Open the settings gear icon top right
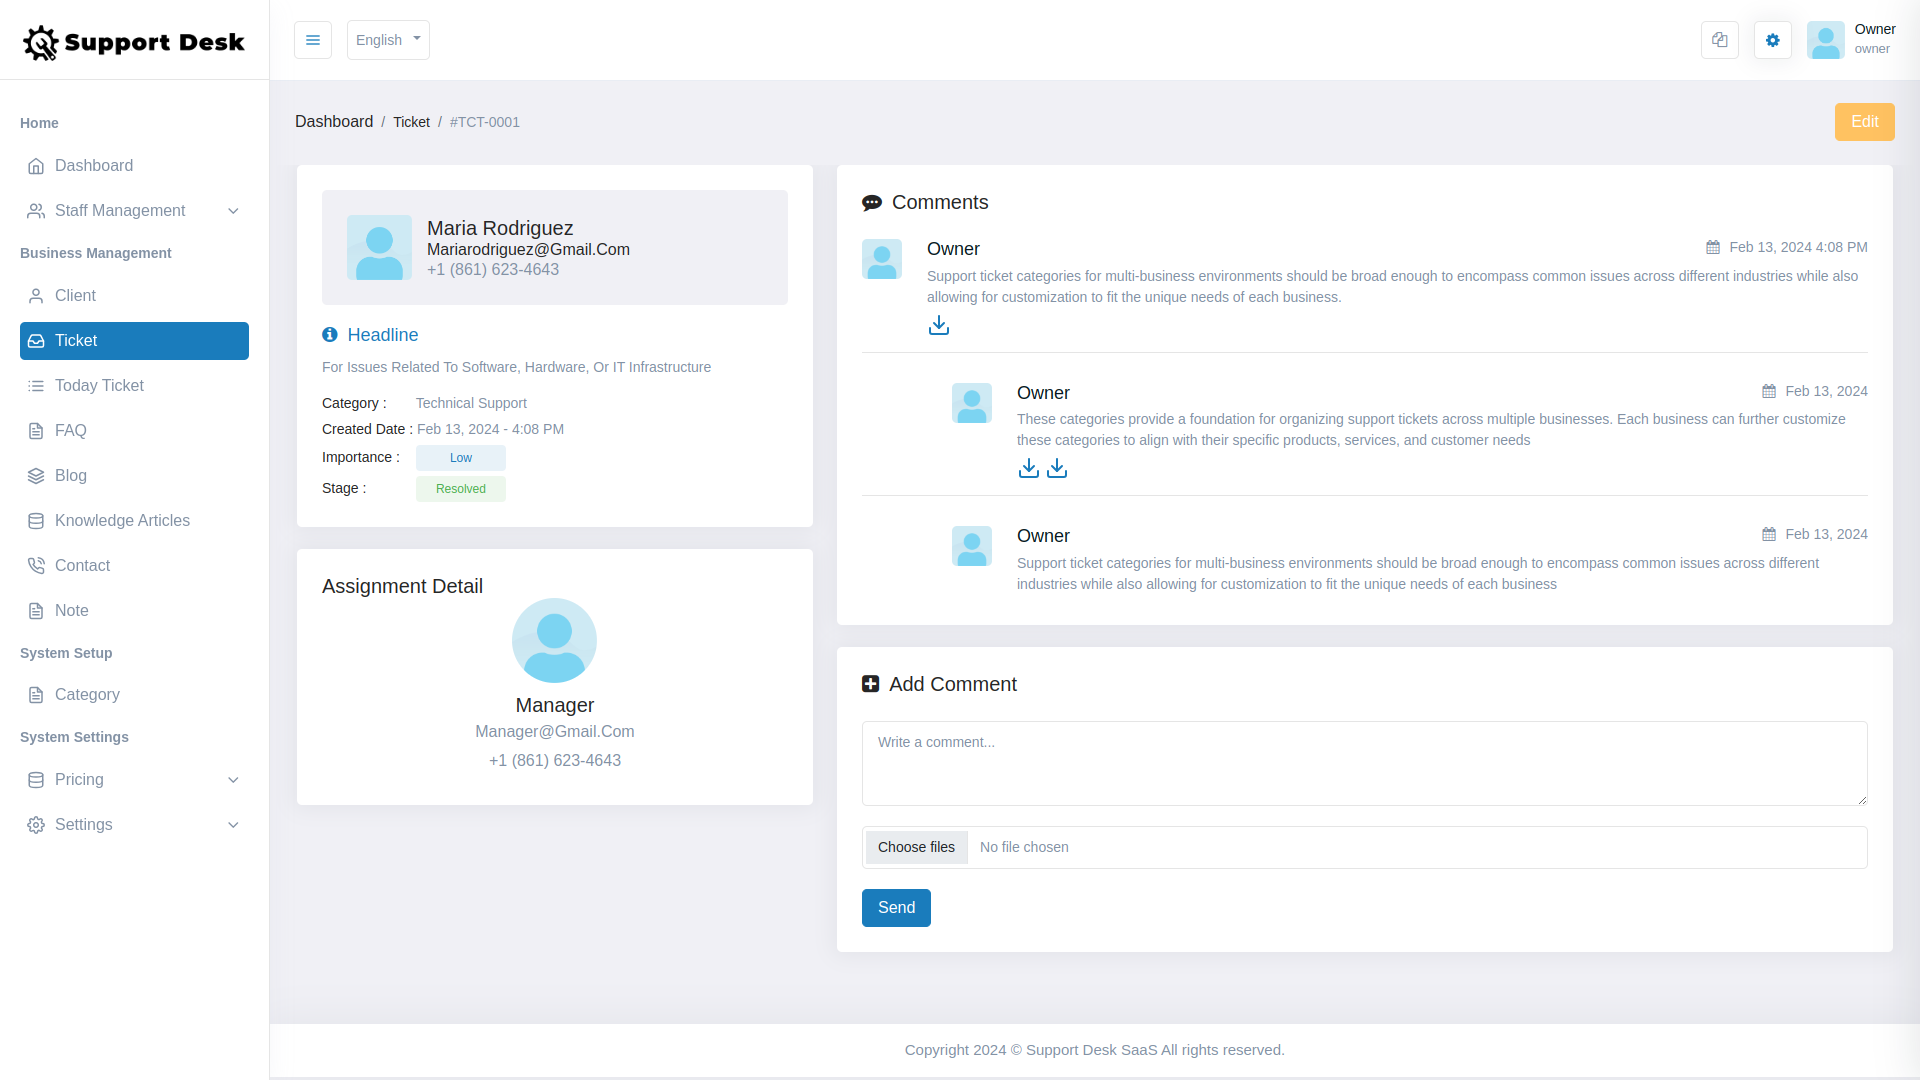Screen dimensions: 1920x1080 tap(1772, 40)
